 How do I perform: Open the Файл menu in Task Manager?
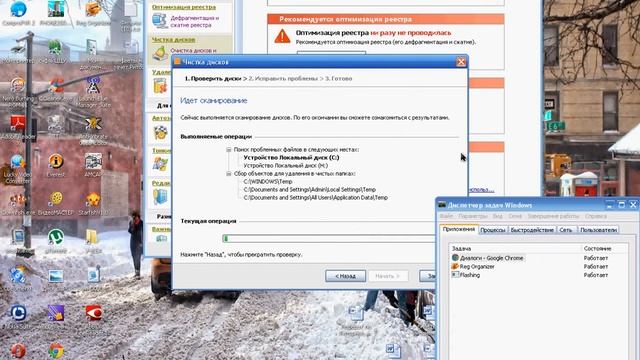(x=446, y=216)
